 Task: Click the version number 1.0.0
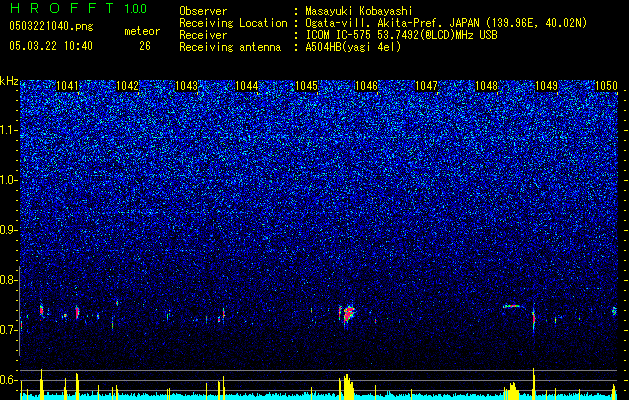tap(136, 9)
